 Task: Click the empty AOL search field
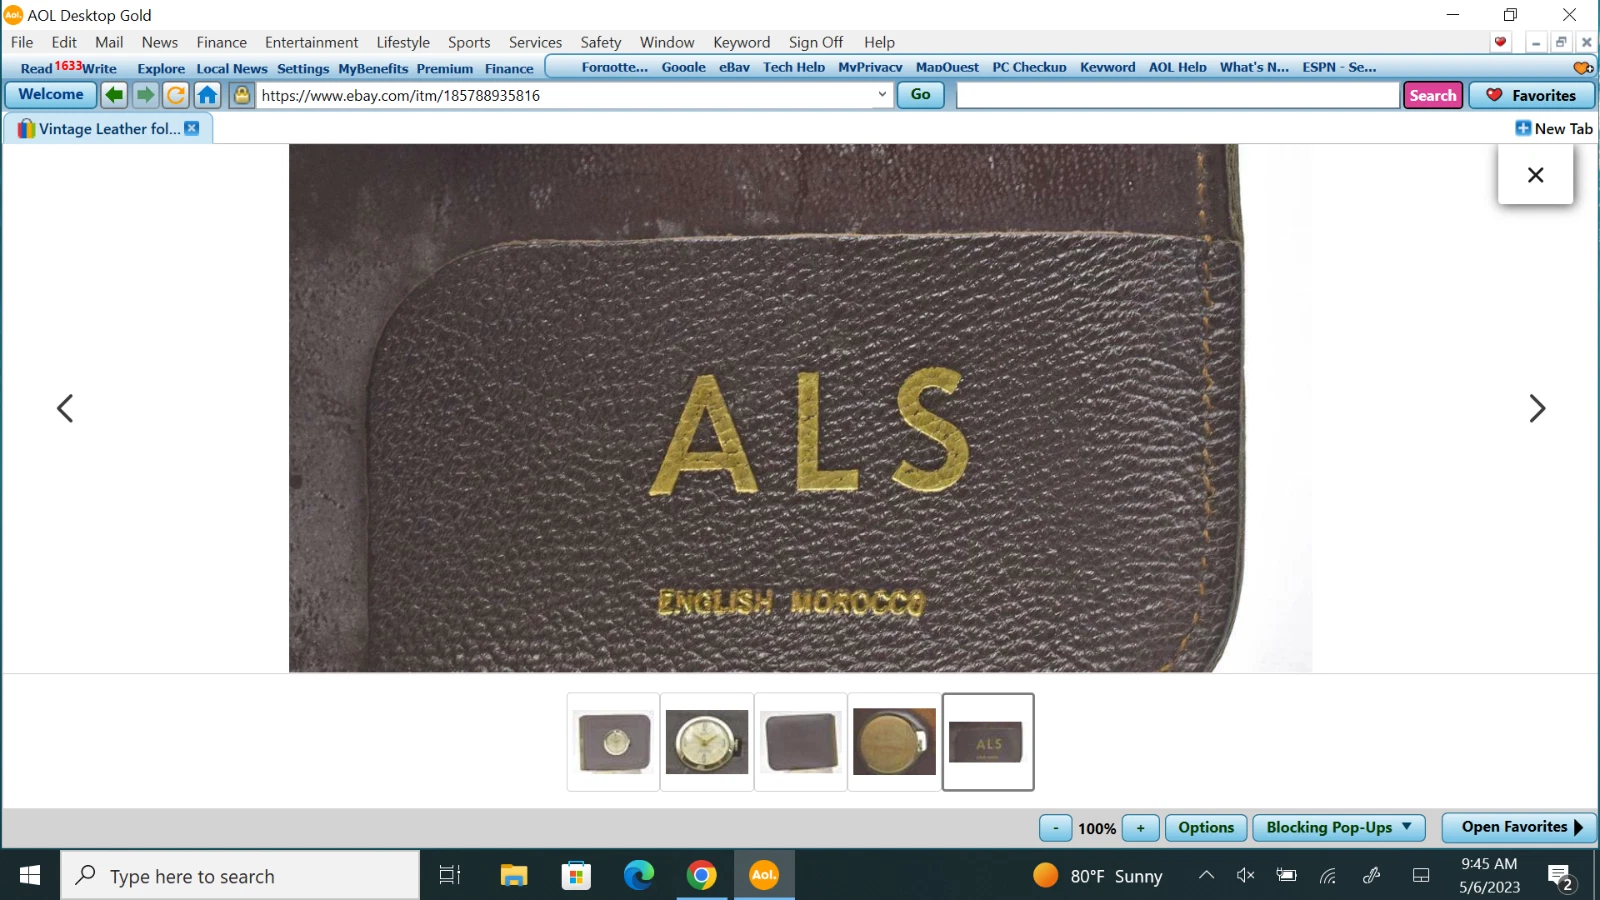tap(1178, 95)
